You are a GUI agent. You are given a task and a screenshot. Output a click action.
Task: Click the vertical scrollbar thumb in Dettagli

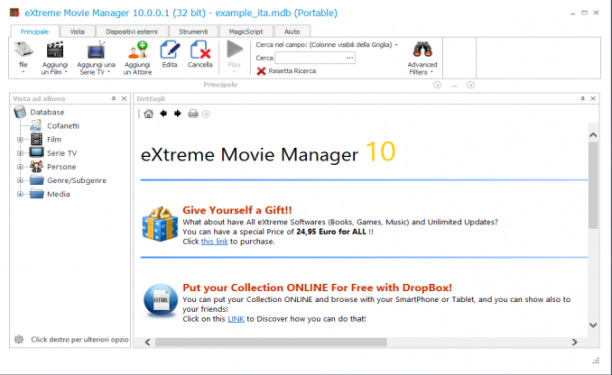pyautogui.click(x=593, y=185)
